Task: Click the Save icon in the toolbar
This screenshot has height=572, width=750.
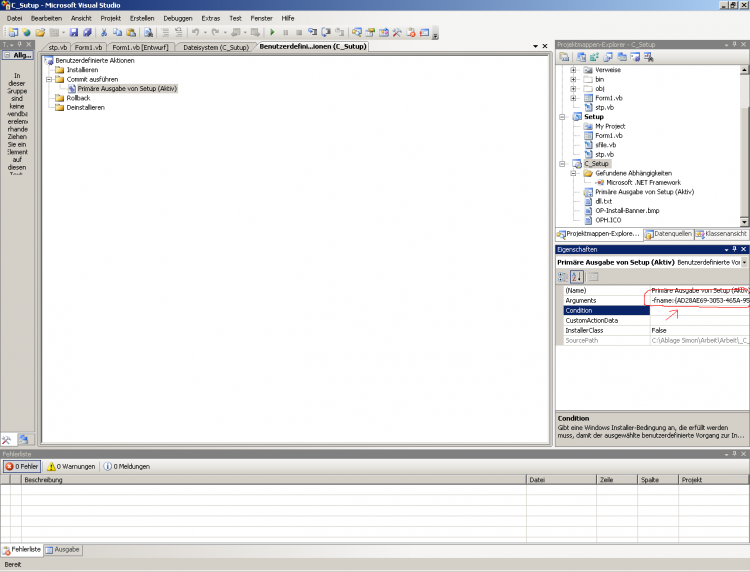Action: (74, 33)
